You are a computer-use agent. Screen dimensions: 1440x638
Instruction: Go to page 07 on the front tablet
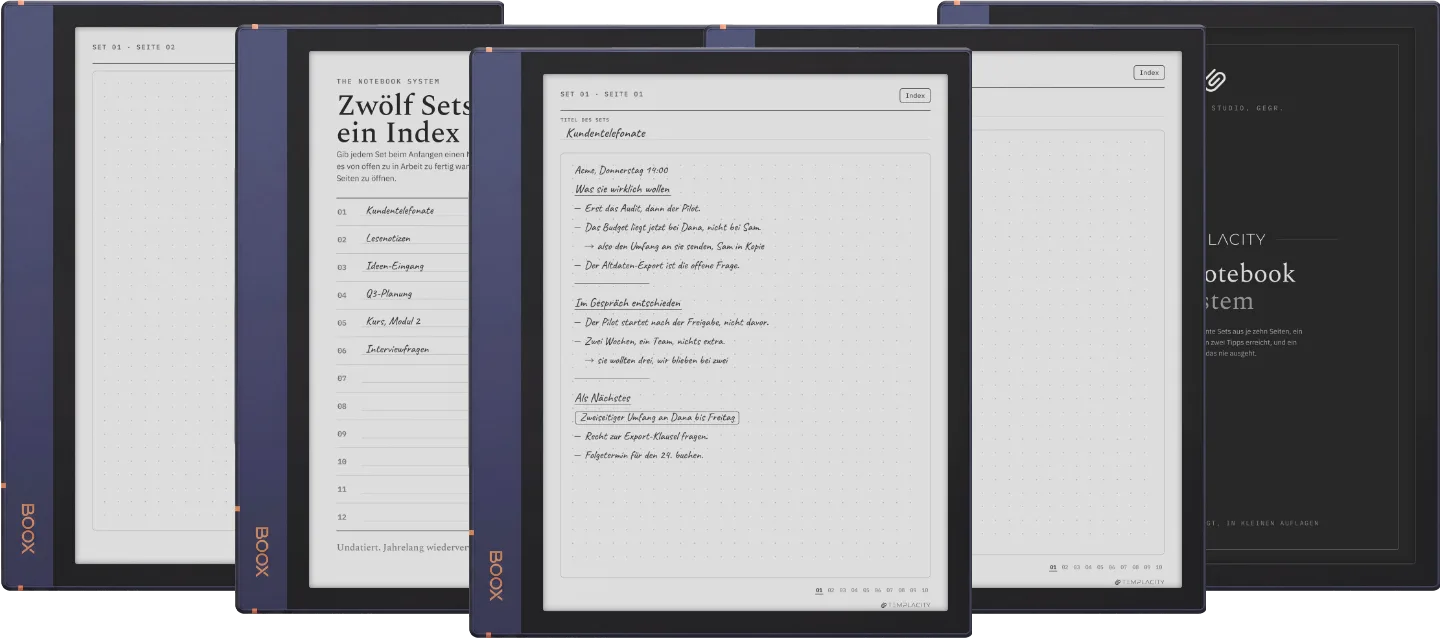890,591
